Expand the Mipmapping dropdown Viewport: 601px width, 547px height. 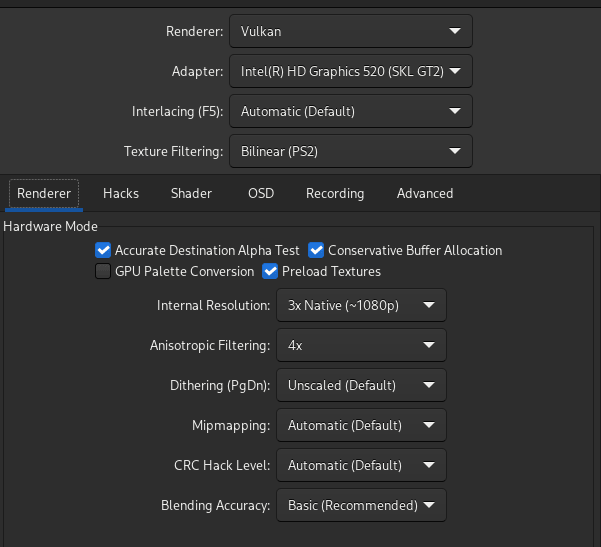[x=361, y=425]
